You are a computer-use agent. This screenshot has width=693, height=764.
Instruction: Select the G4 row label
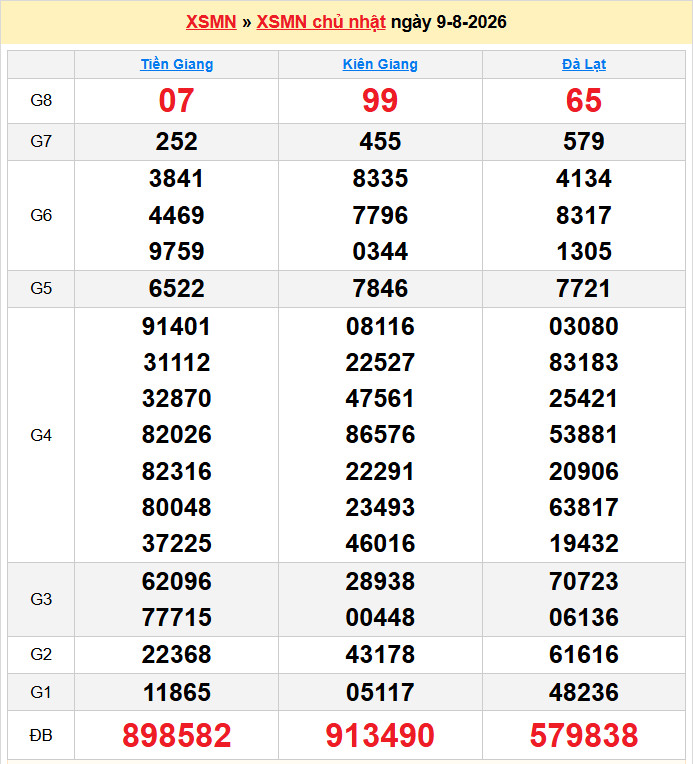(41, 435)
